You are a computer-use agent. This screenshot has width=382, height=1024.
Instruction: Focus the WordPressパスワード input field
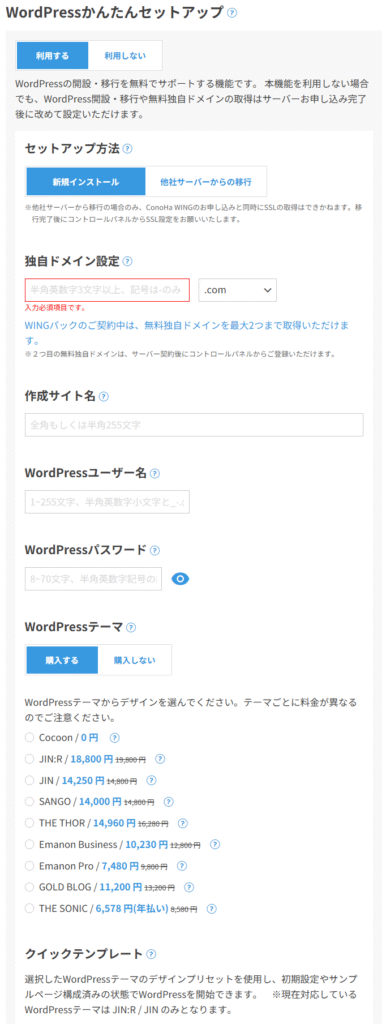(93, 579)
